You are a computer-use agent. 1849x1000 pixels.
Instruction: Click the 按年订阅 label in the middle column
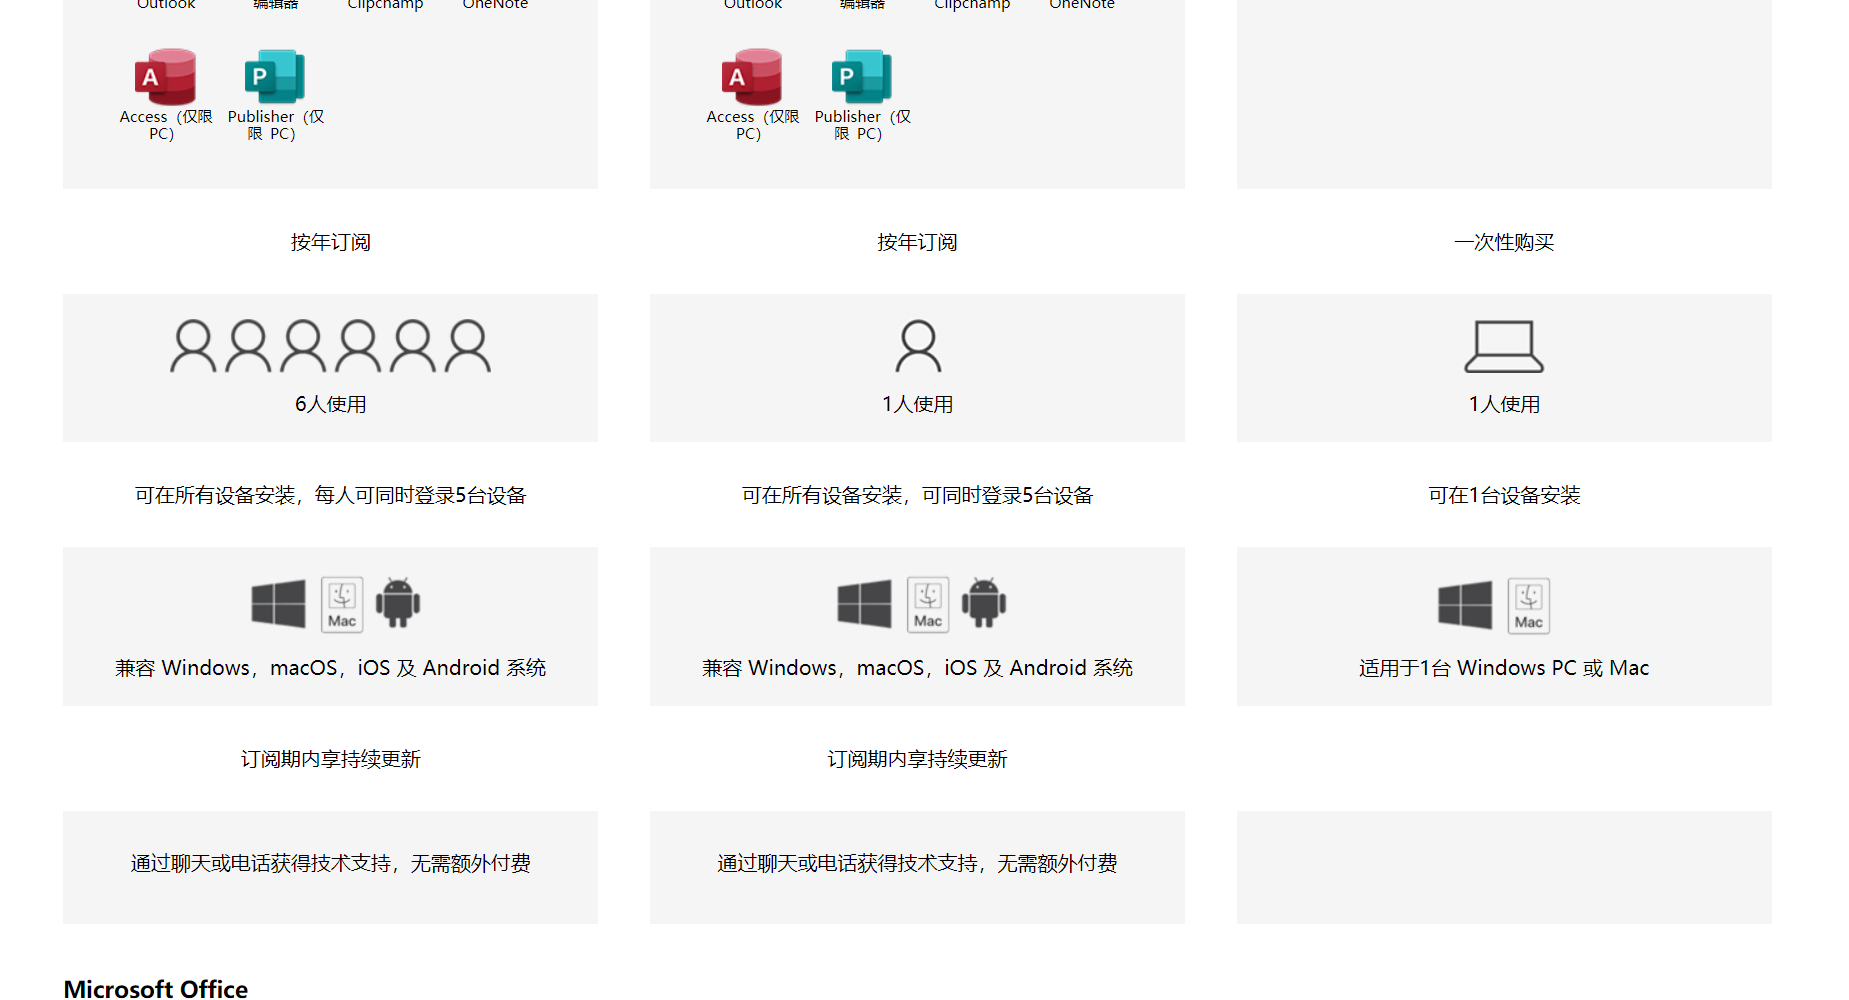coord(917,242)
